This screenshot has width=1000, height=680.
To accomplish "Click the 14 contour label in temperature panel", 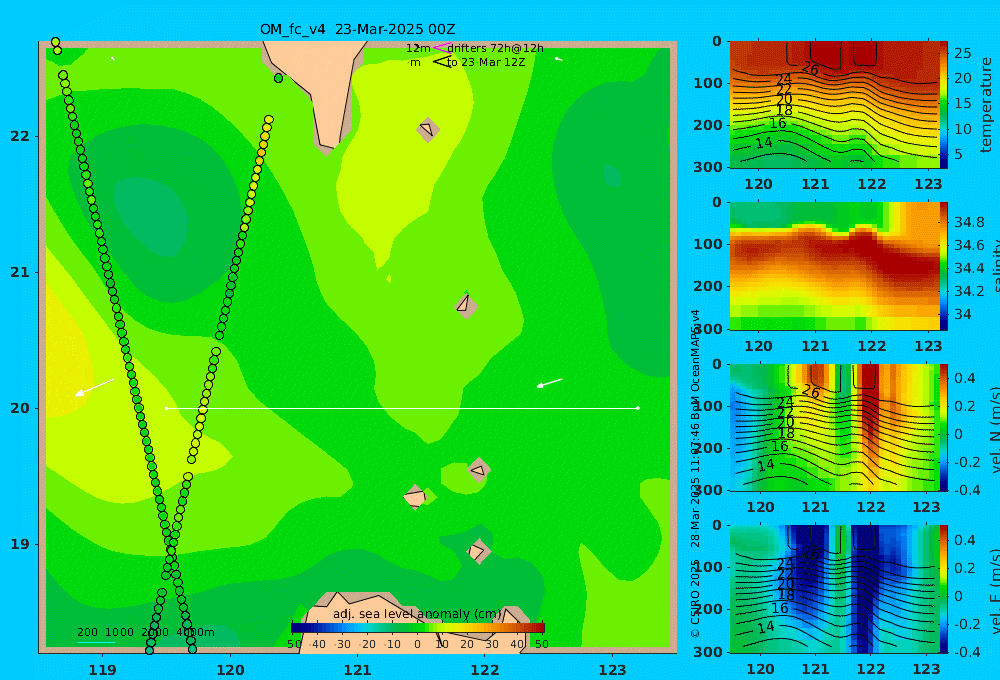I will click(763, 143).
